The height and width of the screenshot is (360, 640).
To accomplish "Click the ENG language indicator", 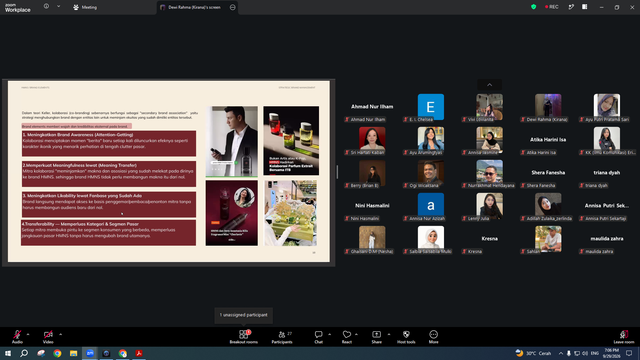I will coord(595,353).
